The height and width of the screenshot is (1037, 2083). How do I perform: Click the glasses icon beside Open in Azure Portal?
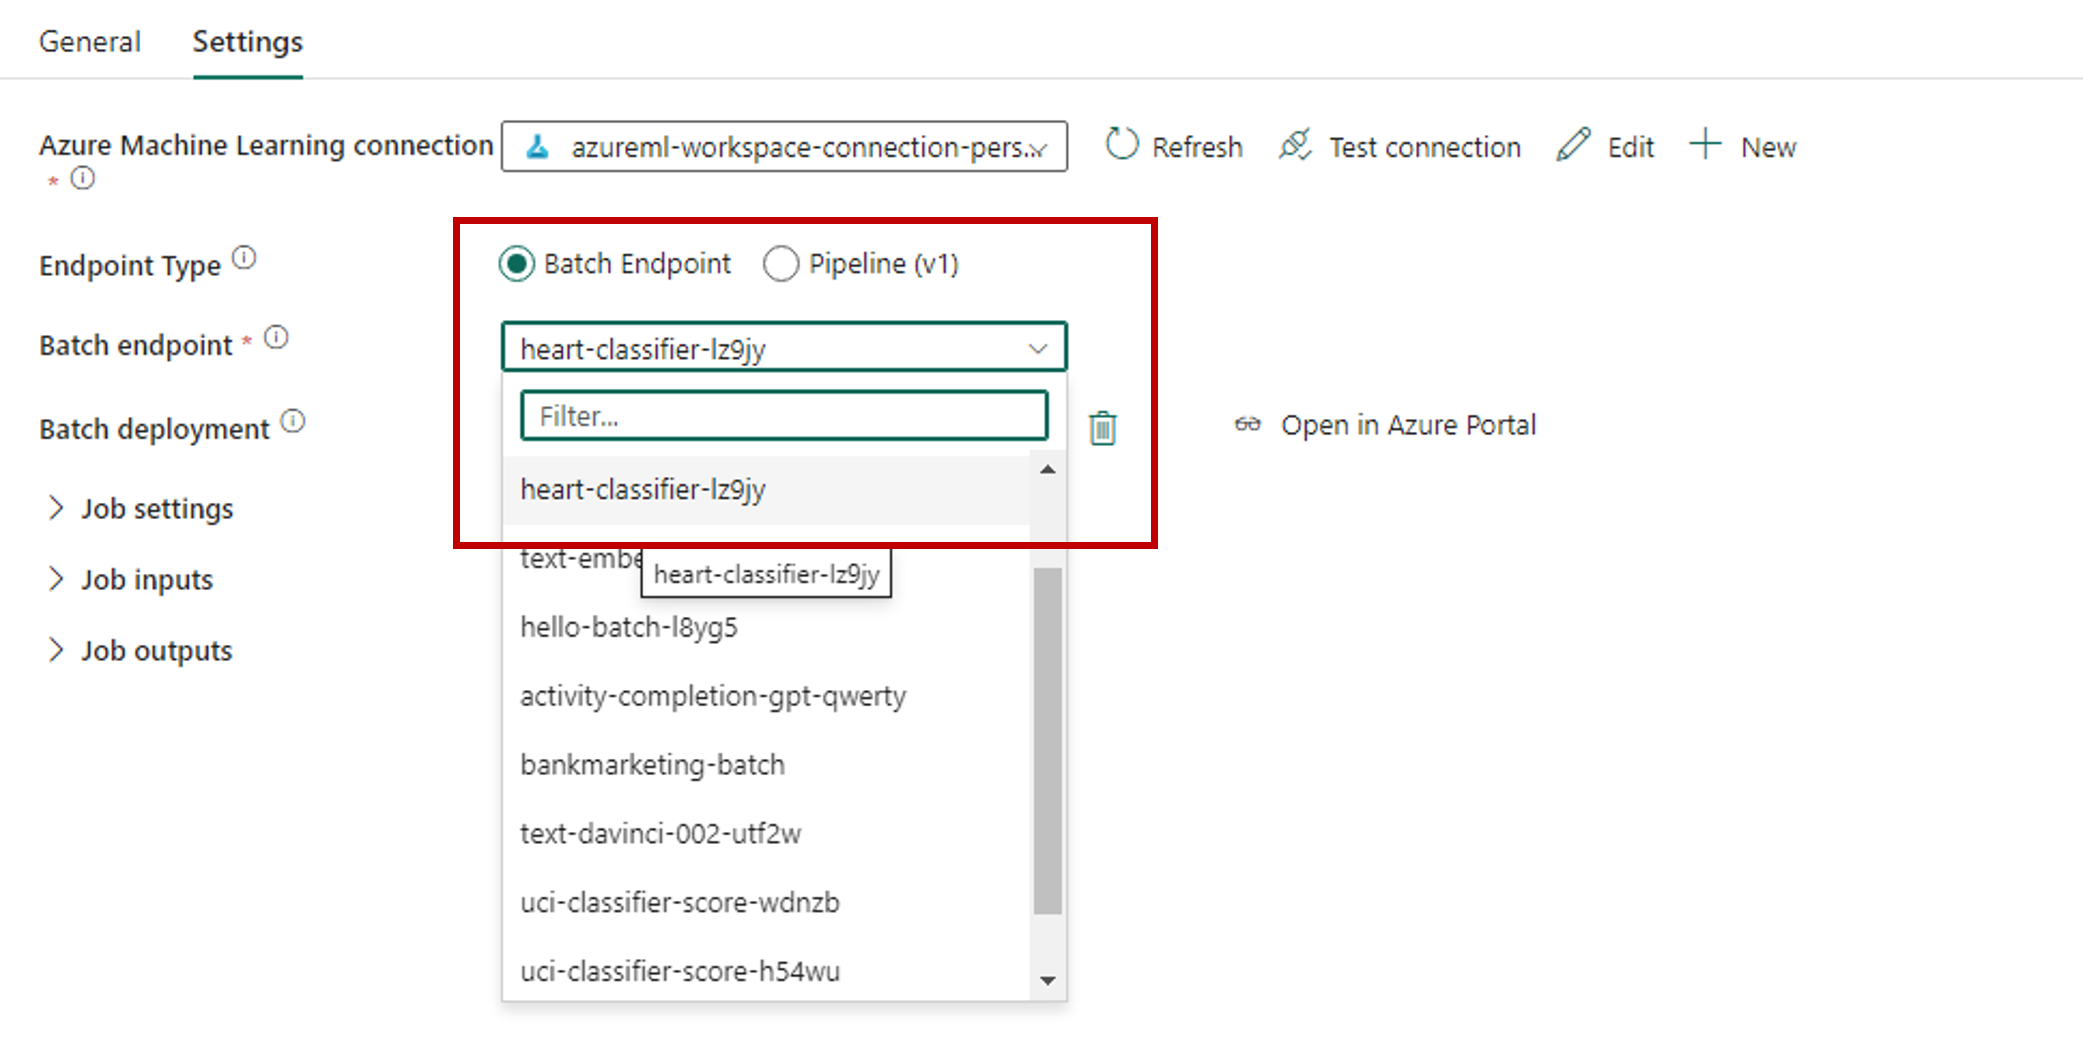[1247, 424]
